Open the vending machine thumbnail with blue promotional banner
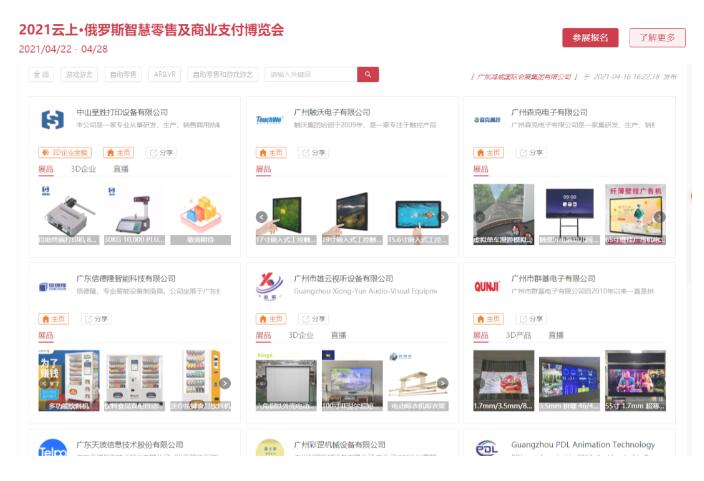 [x=69, y=381]
